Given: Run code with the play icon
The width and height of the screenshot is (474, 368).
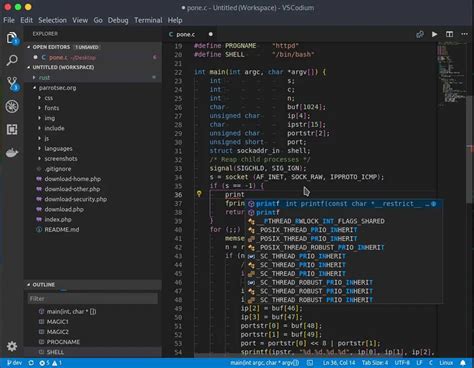Looking at the screenshot, I should [x=434, y=34].
